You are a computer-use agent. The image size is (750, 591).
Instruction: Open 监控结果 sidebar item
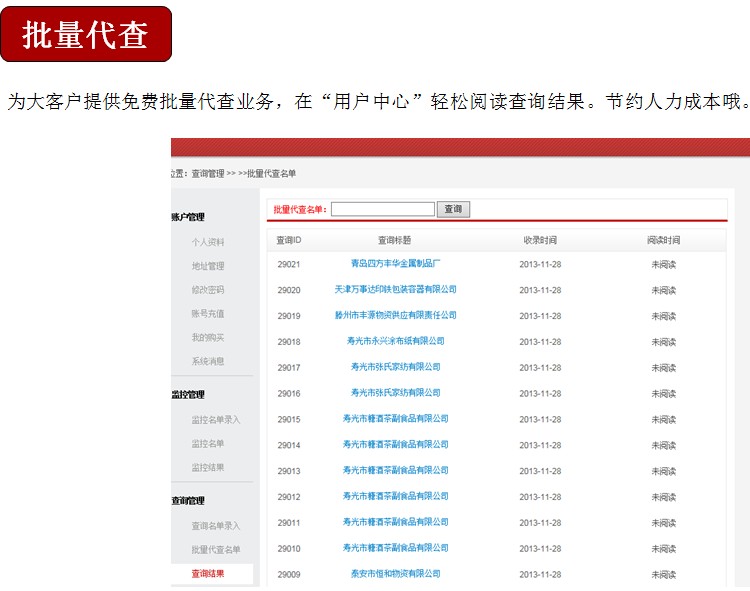(x=208, y=467)
